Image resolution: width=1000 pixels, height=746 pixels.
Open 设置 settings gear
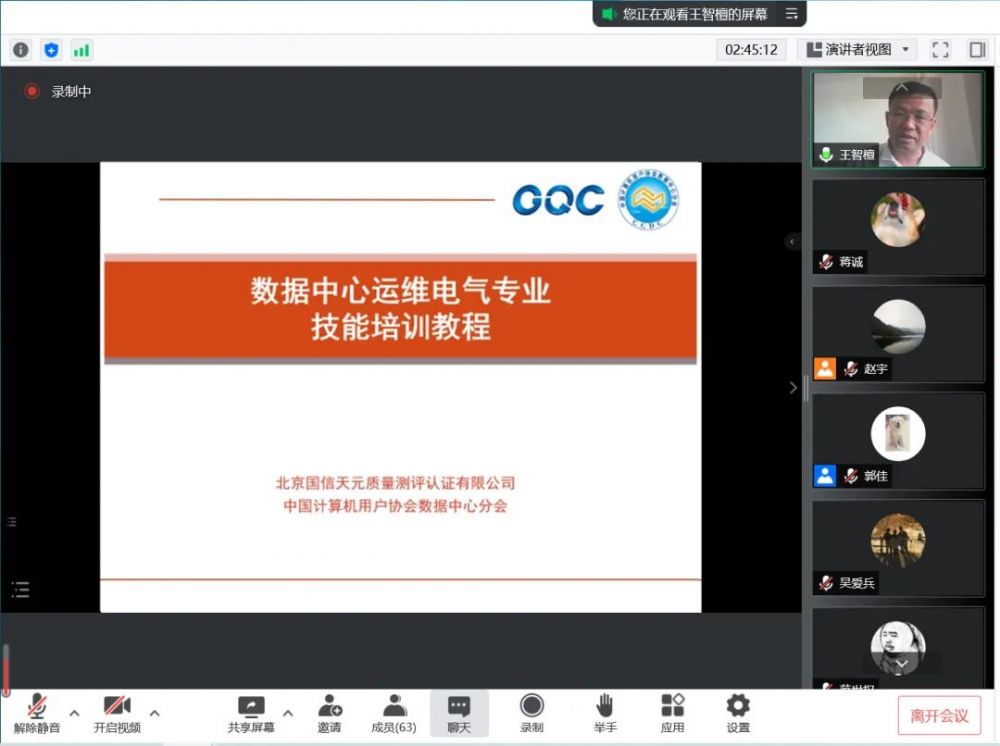click(738, 713)
